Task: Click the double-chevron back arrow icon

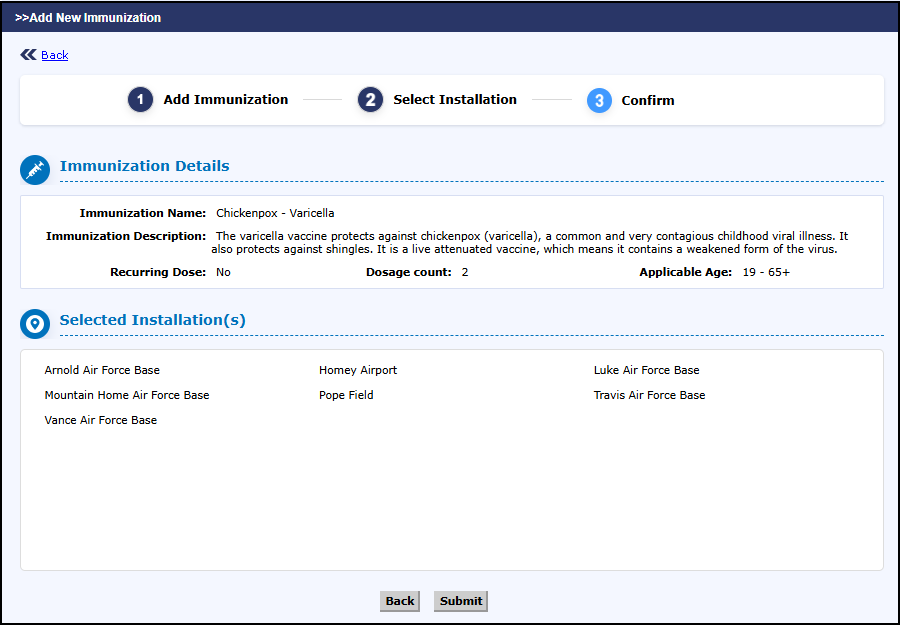Action: [x=28, y=55]
